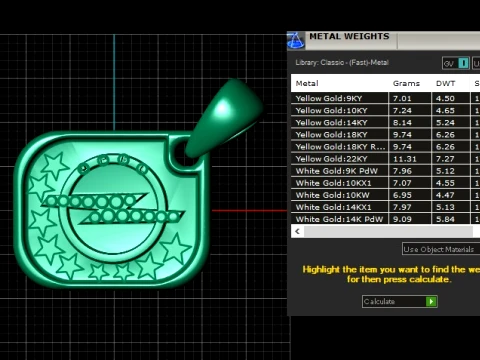
Task: Select the Yellow Gold:18KY R... row
Action: coord(385,147)
